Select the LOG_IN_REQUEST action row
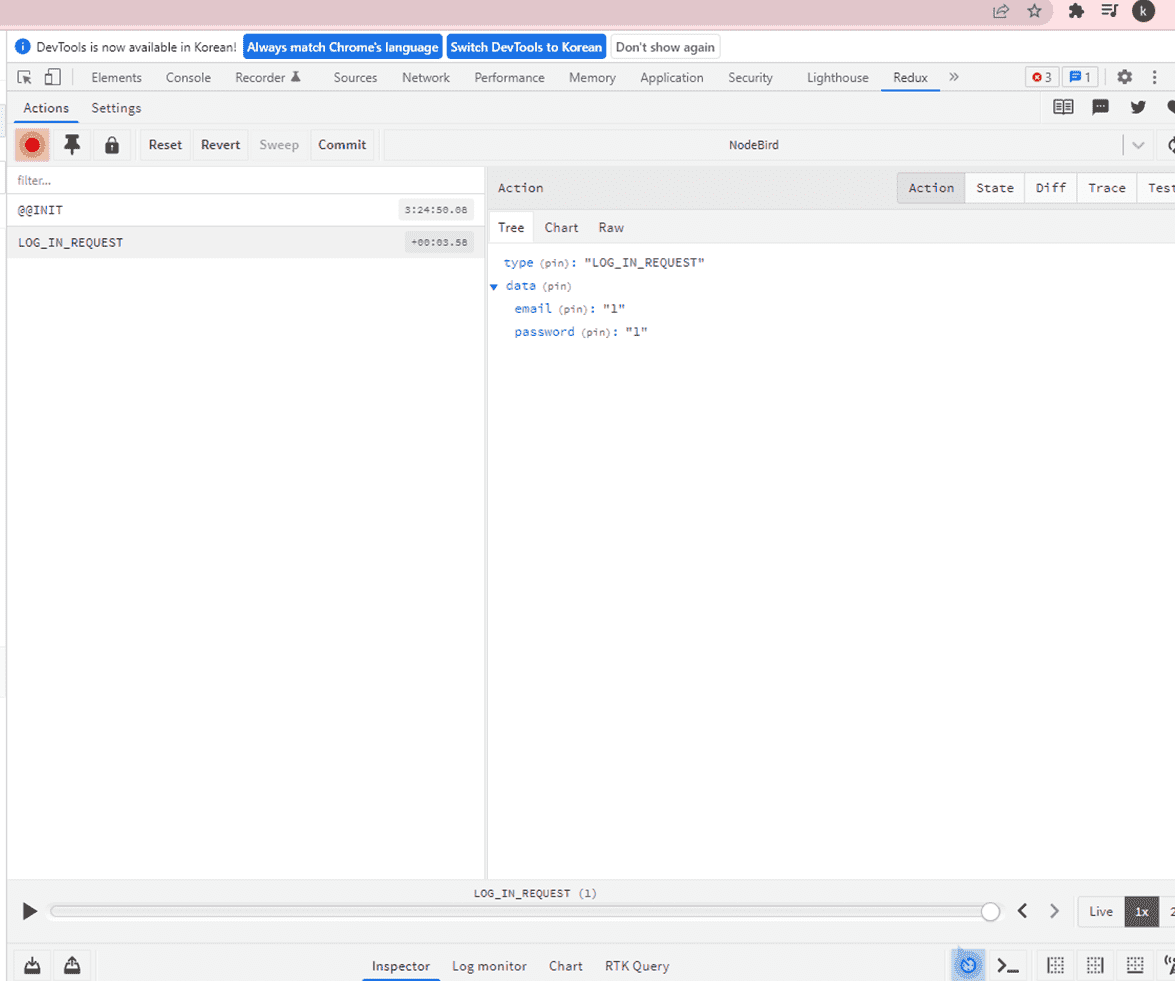 [246, 242]
